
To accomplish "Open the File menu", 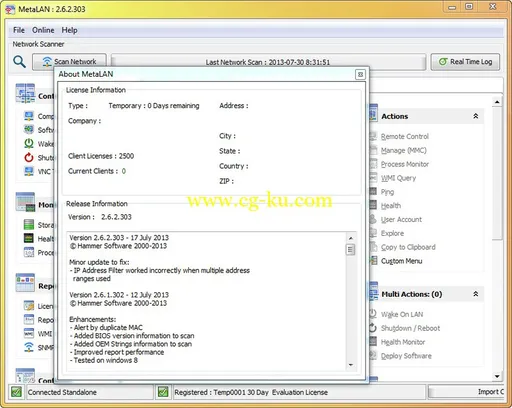I will (19, 30).
